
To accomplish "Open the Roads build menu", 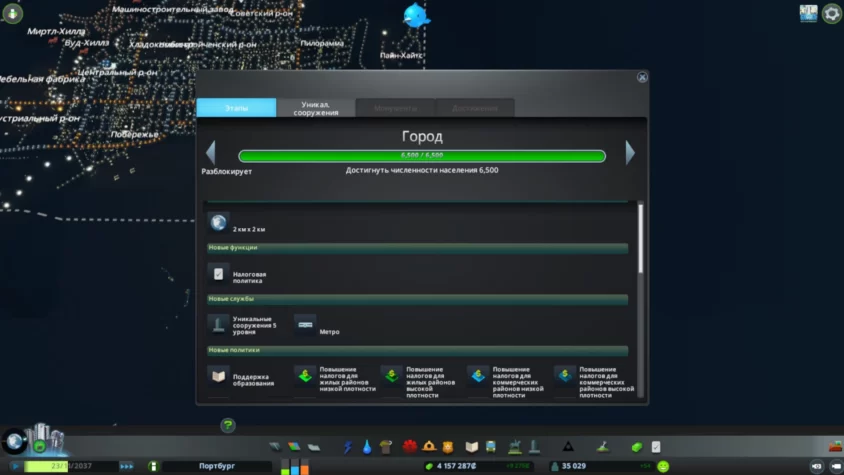I will click(x=275, y=446).
